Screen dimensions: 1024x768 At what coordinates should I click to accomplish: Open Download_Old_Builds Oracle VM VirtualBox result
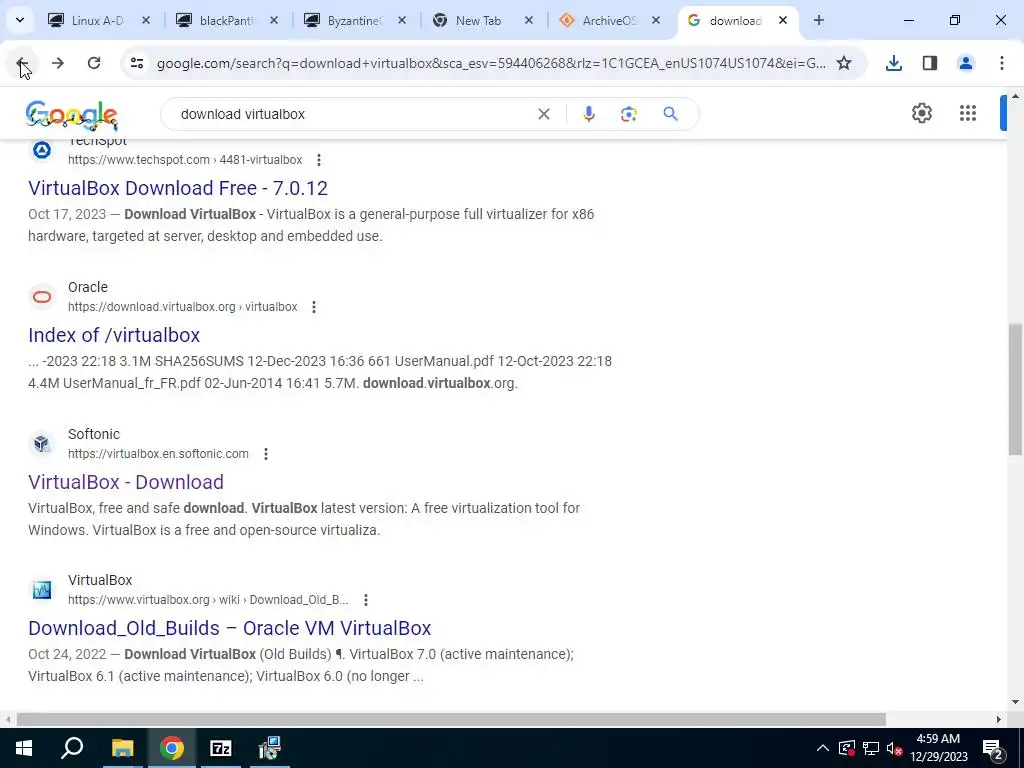230,628
